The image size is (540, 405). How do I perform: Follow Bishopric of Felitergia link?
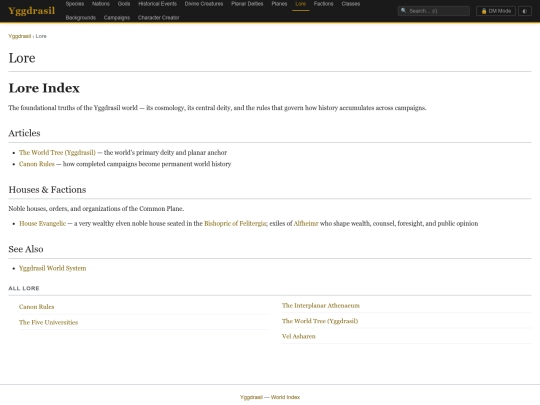[x=235, y=224]
